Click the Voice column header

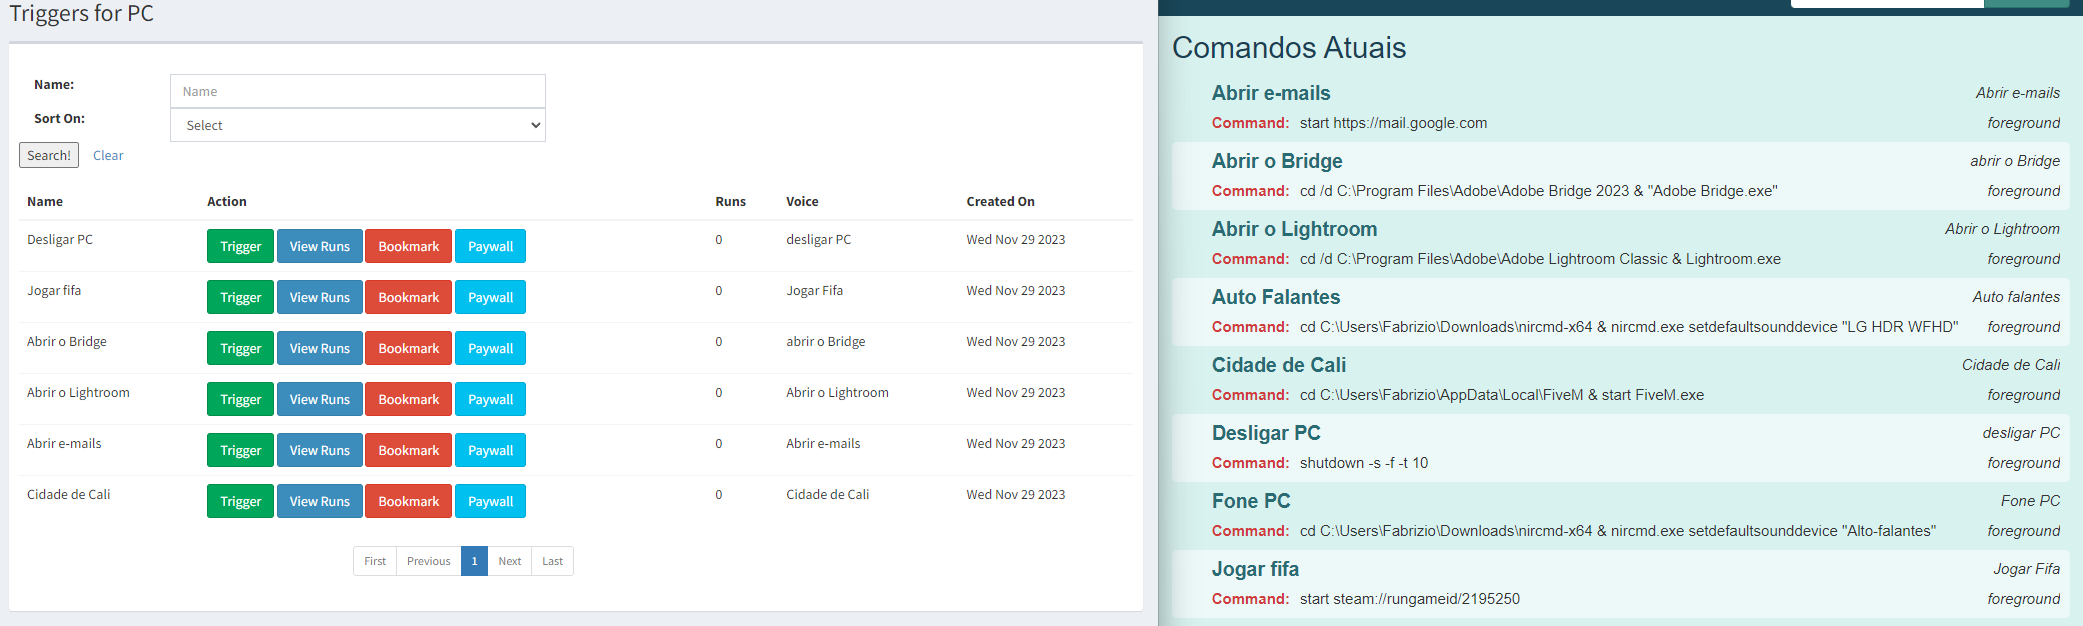[x=802, y=201]
